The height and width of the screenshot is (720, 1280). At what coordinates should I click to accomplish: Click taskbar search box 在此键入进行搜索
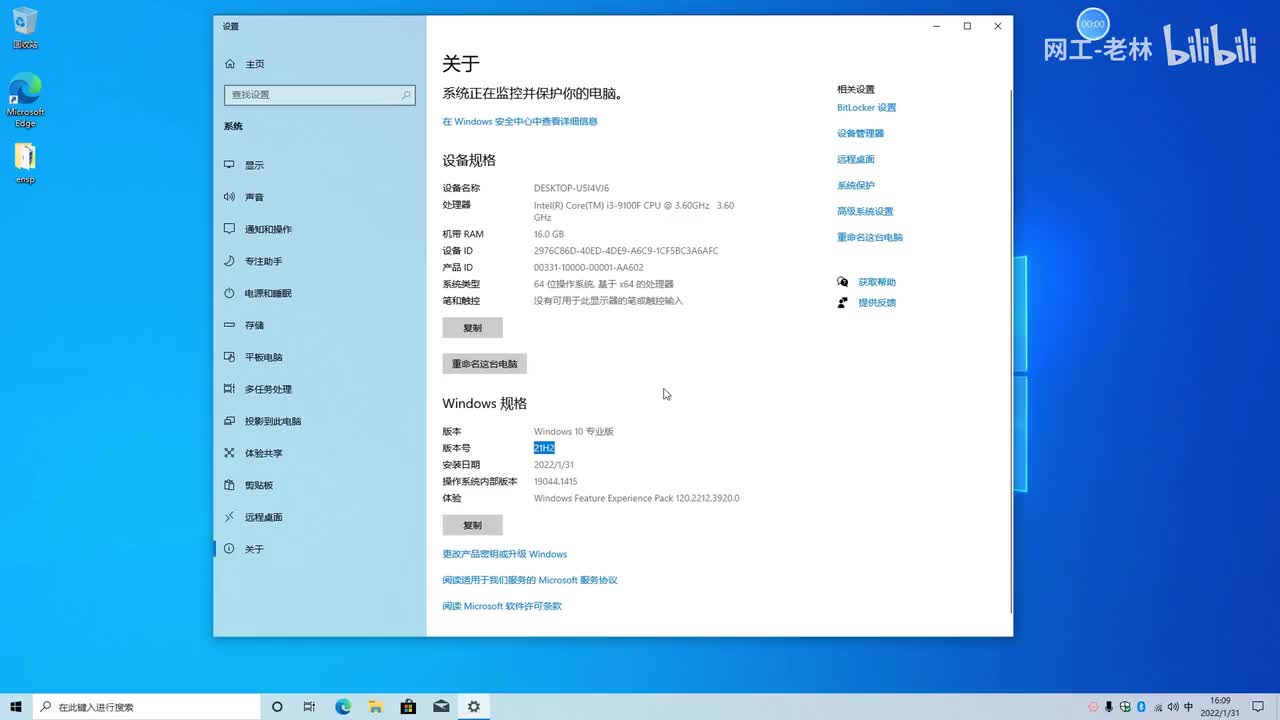click(147, 707)
